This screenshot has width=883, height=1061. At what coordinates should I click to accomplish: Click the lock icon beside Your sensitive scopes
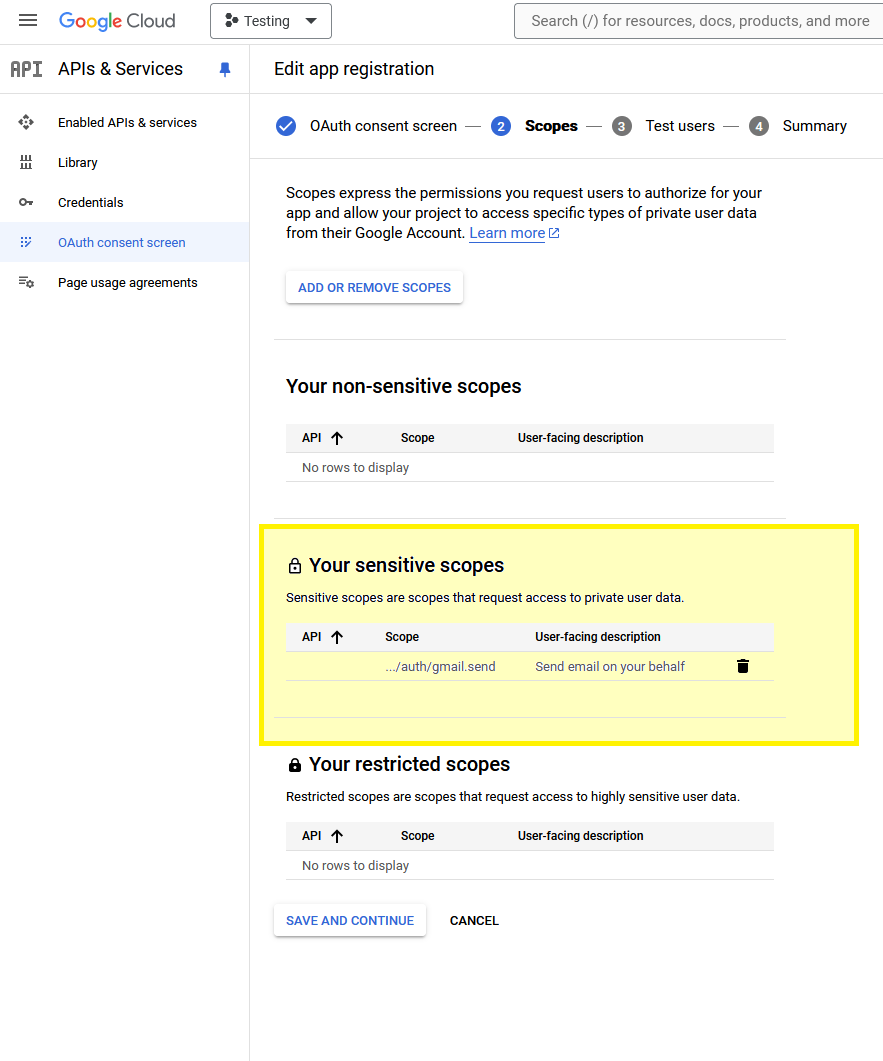point(295,566)
